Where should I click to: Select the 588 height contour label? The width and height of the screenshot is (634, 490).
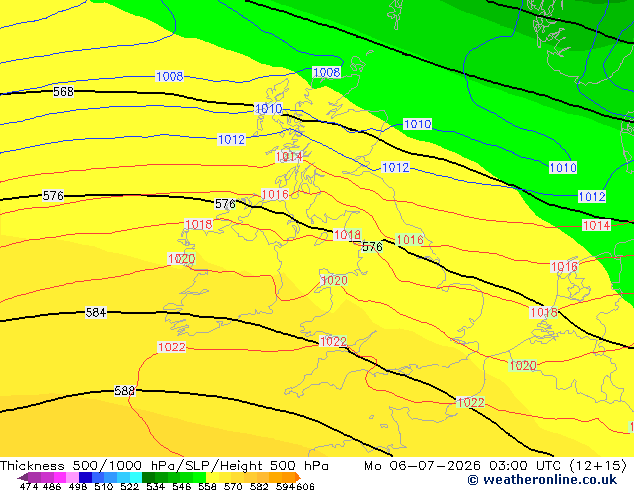click(x=125, y=391)
